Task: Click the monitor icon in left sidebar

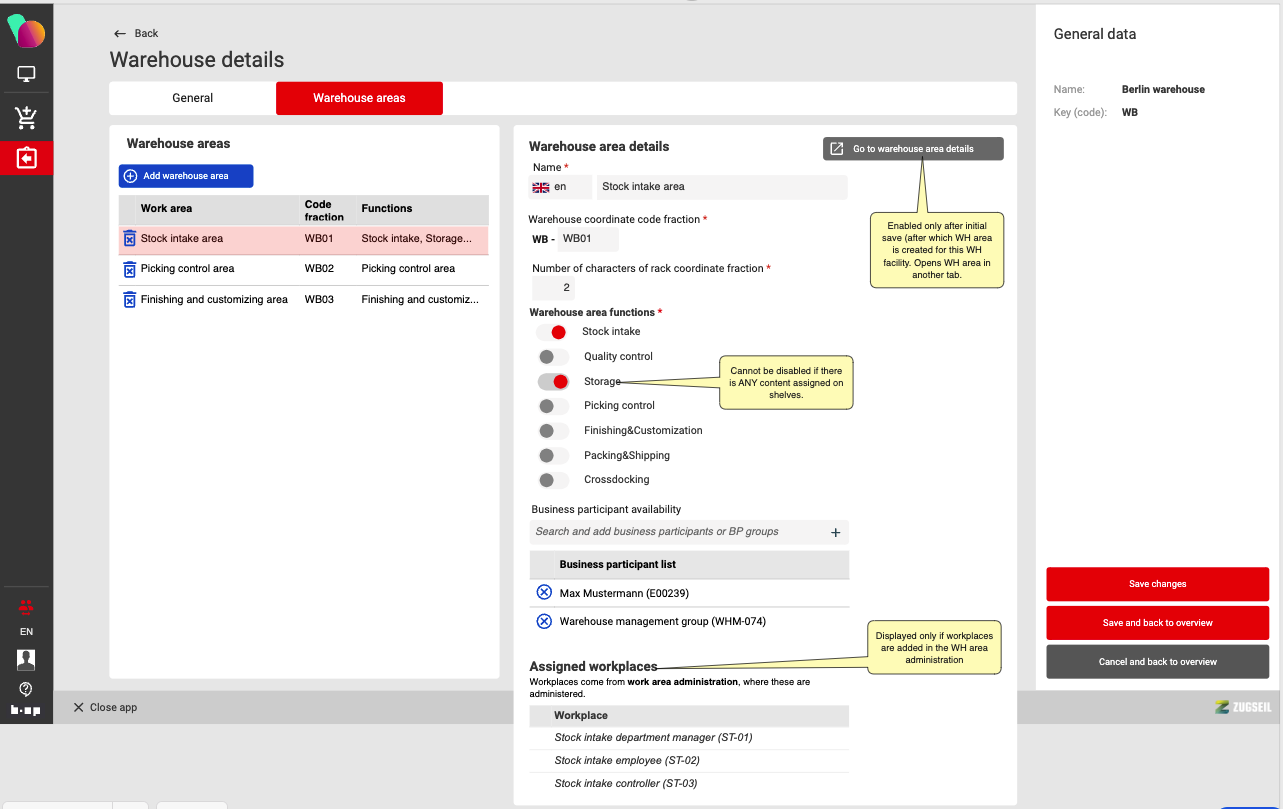Action: pyautogui.click(x=26, y=74)
